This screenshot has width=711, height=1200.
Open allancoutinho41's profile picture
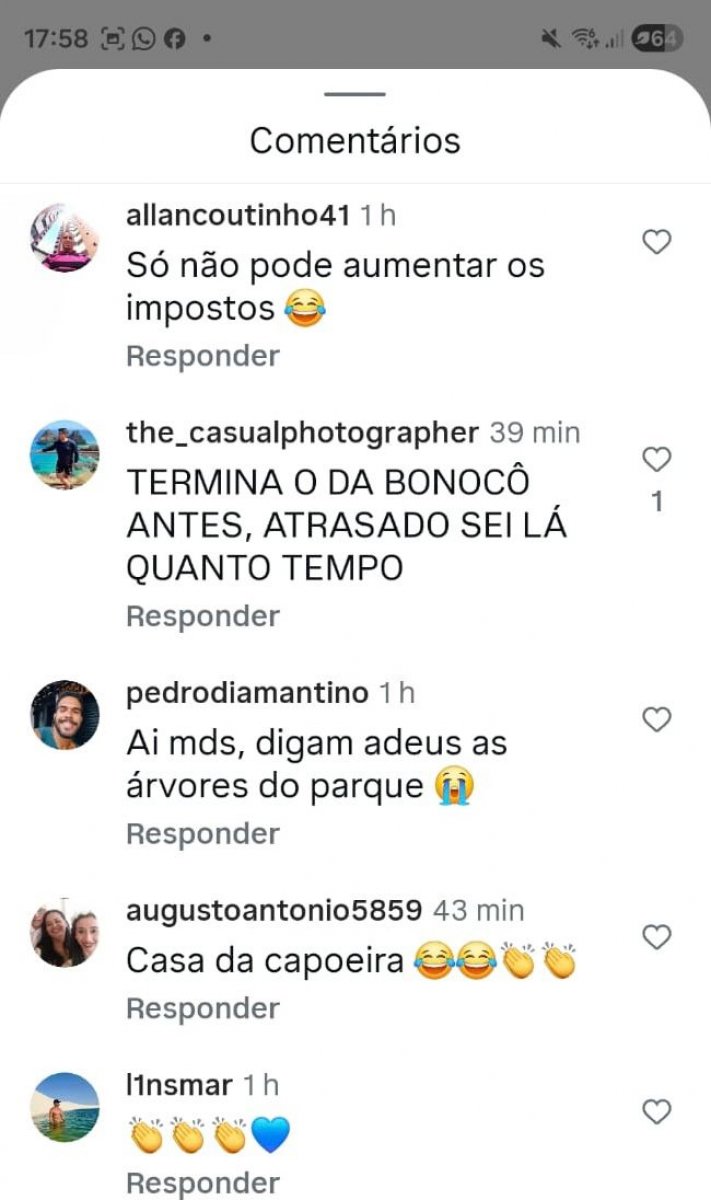65,237
